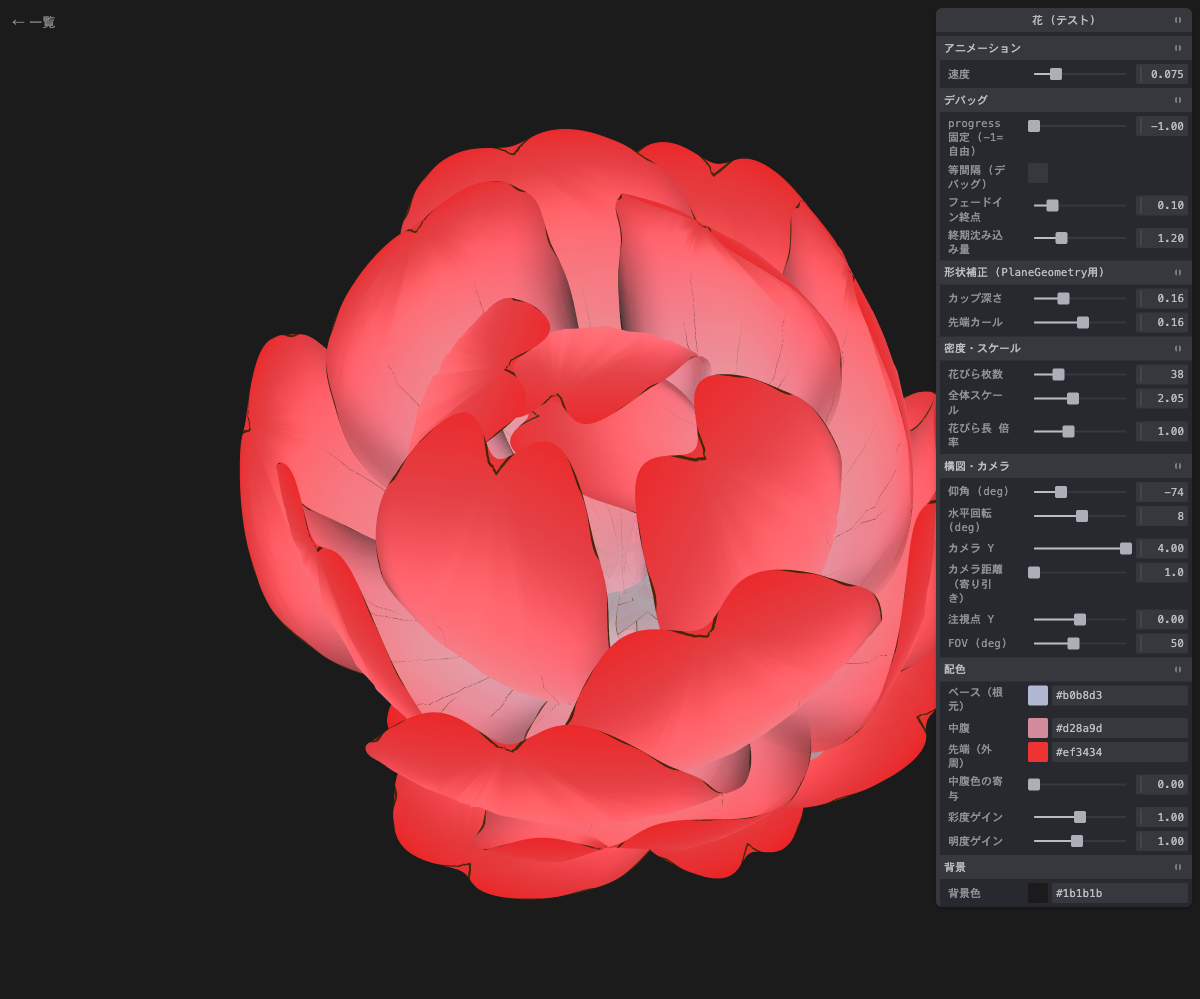Collapse the デバッグ folder
The height and width of the screenshot is (999, 1200).
tap(1064, 100)
